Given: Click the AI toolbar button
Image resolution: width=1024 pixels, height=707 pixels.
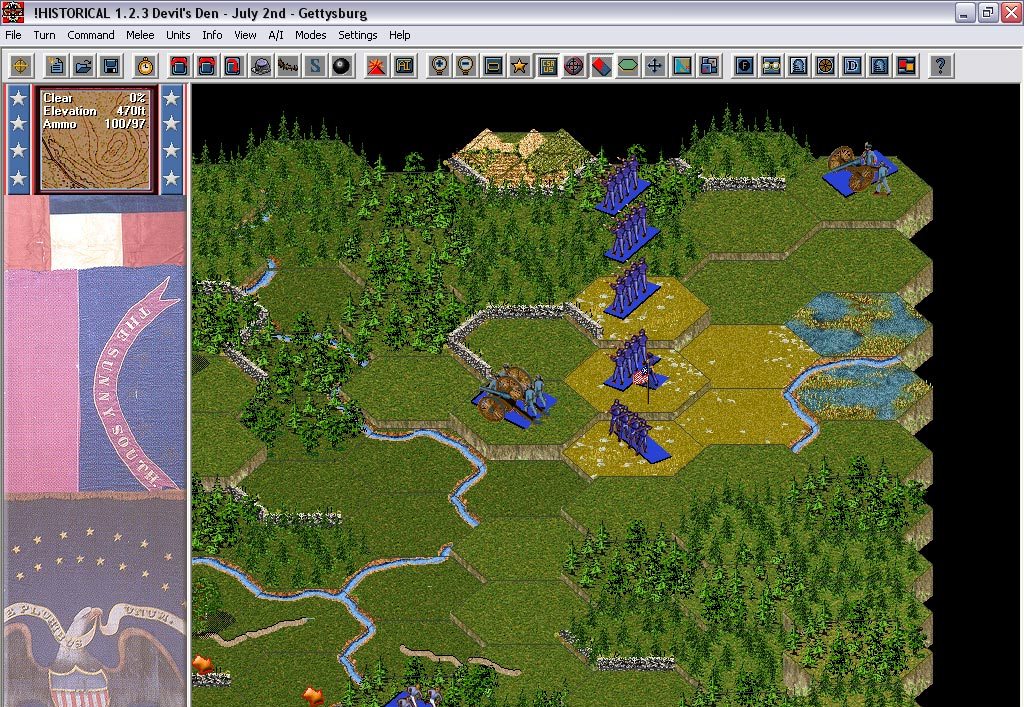Looking at the screenshot, I should point(404,66).
